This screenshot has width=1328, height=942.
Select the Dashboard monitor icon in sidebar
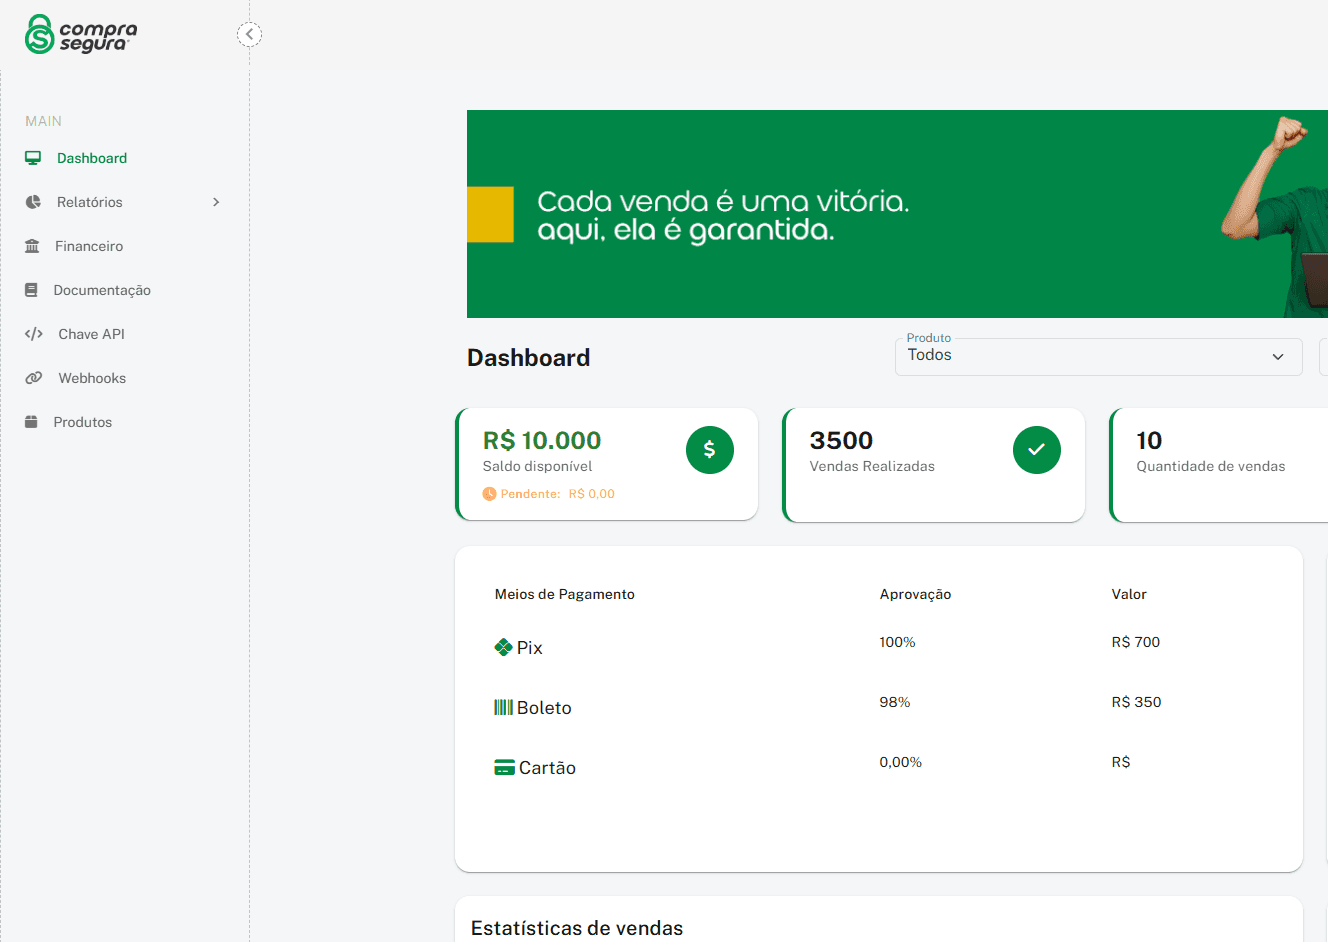point(33,157)
